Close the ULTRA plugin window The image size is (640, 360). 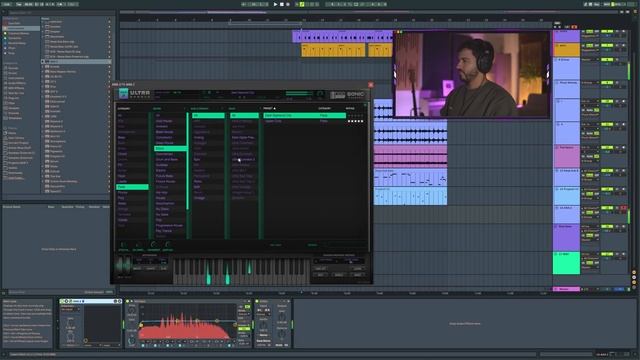[371, 84]
